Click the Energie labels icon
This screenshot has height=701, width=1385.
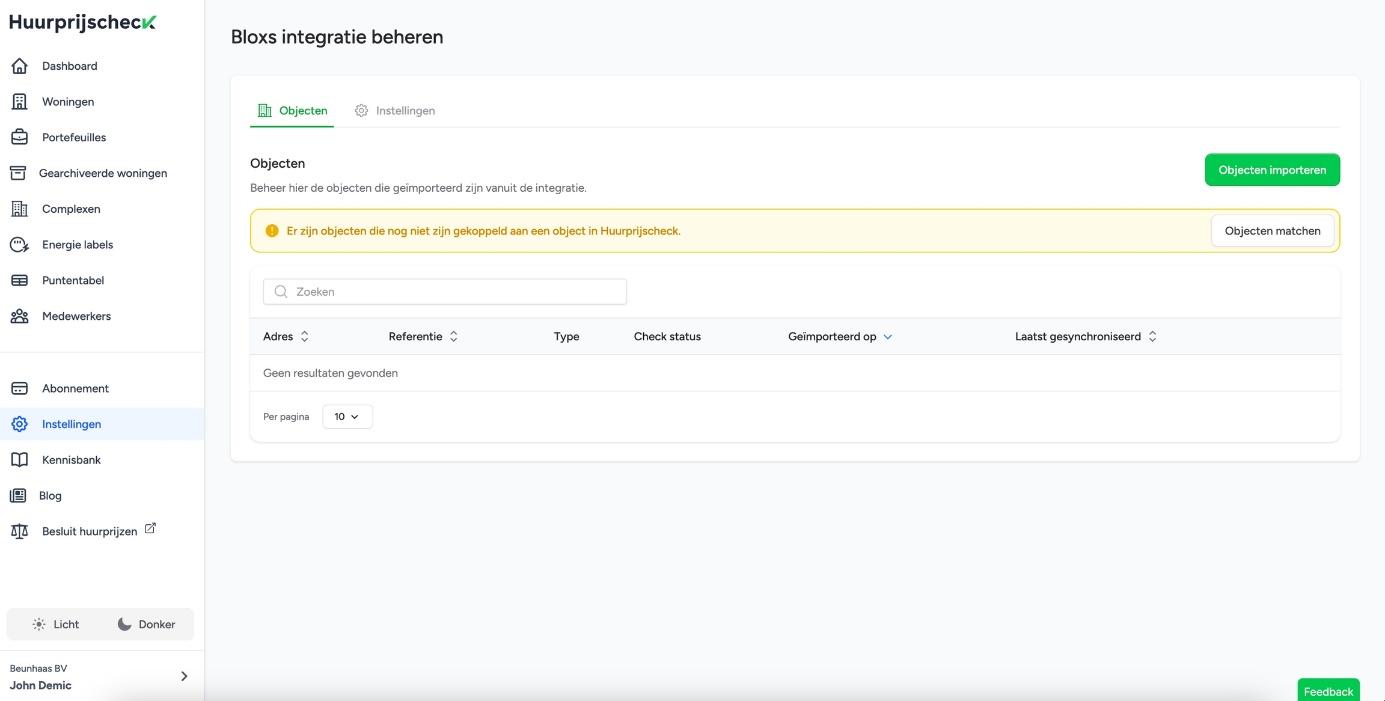(x=19, y=245)
